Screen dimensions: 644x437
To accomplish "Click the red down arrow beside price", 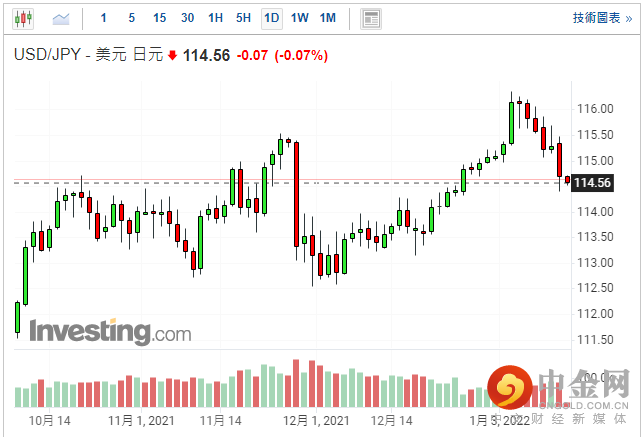I will [173, 56].
